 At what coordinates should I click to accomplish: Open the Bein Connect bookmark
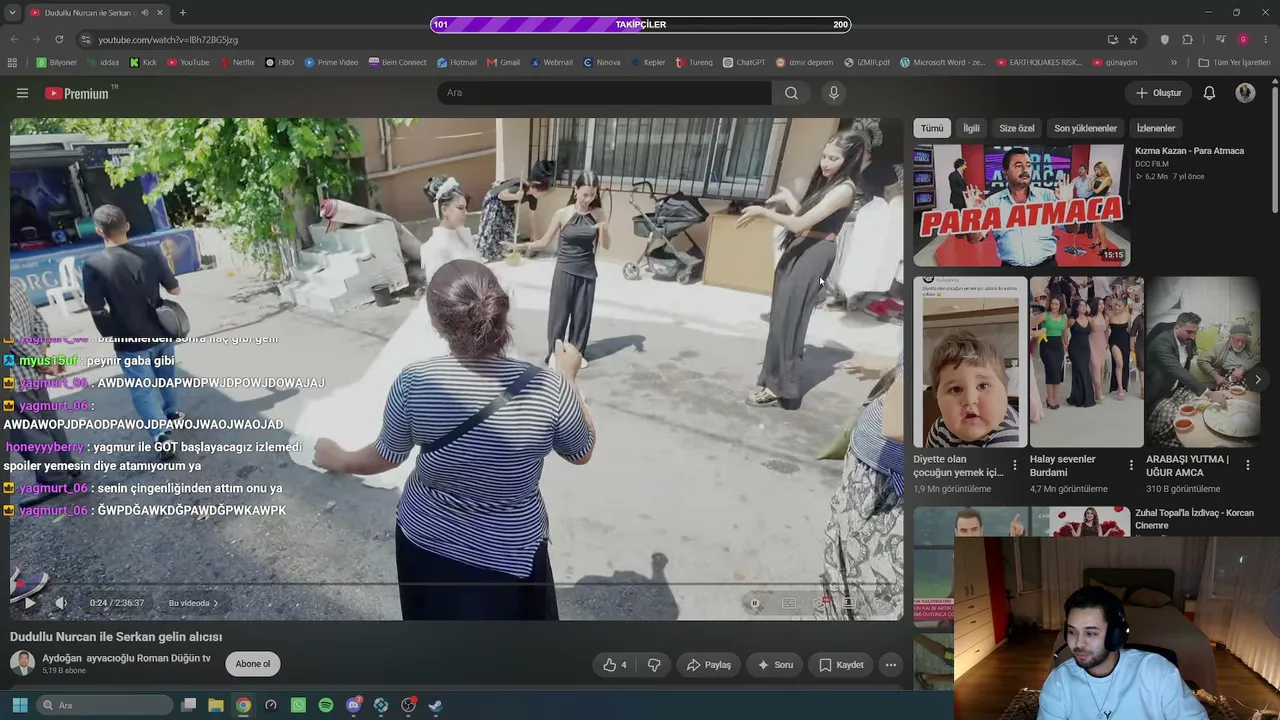pyautogui.click(x=397, y=62)
